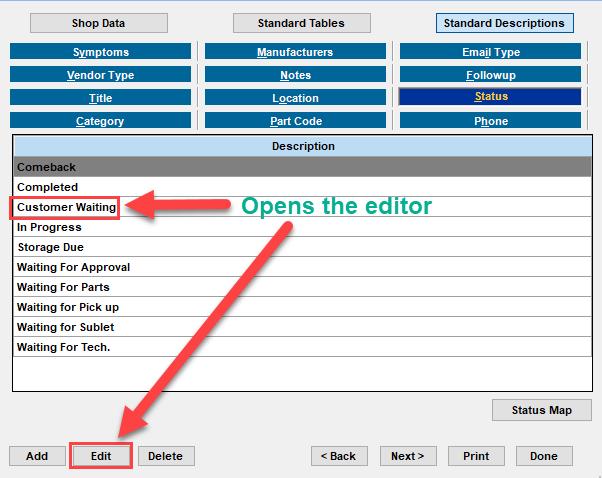Viewport: 602px width, 478px height.
Task: Click the Location category button
Action: pyautogui.click(x=295, y=98)
